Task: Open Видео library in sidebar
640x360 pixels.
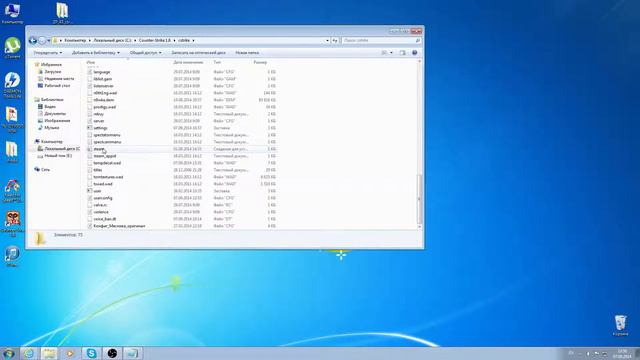Action: [50, 107]
